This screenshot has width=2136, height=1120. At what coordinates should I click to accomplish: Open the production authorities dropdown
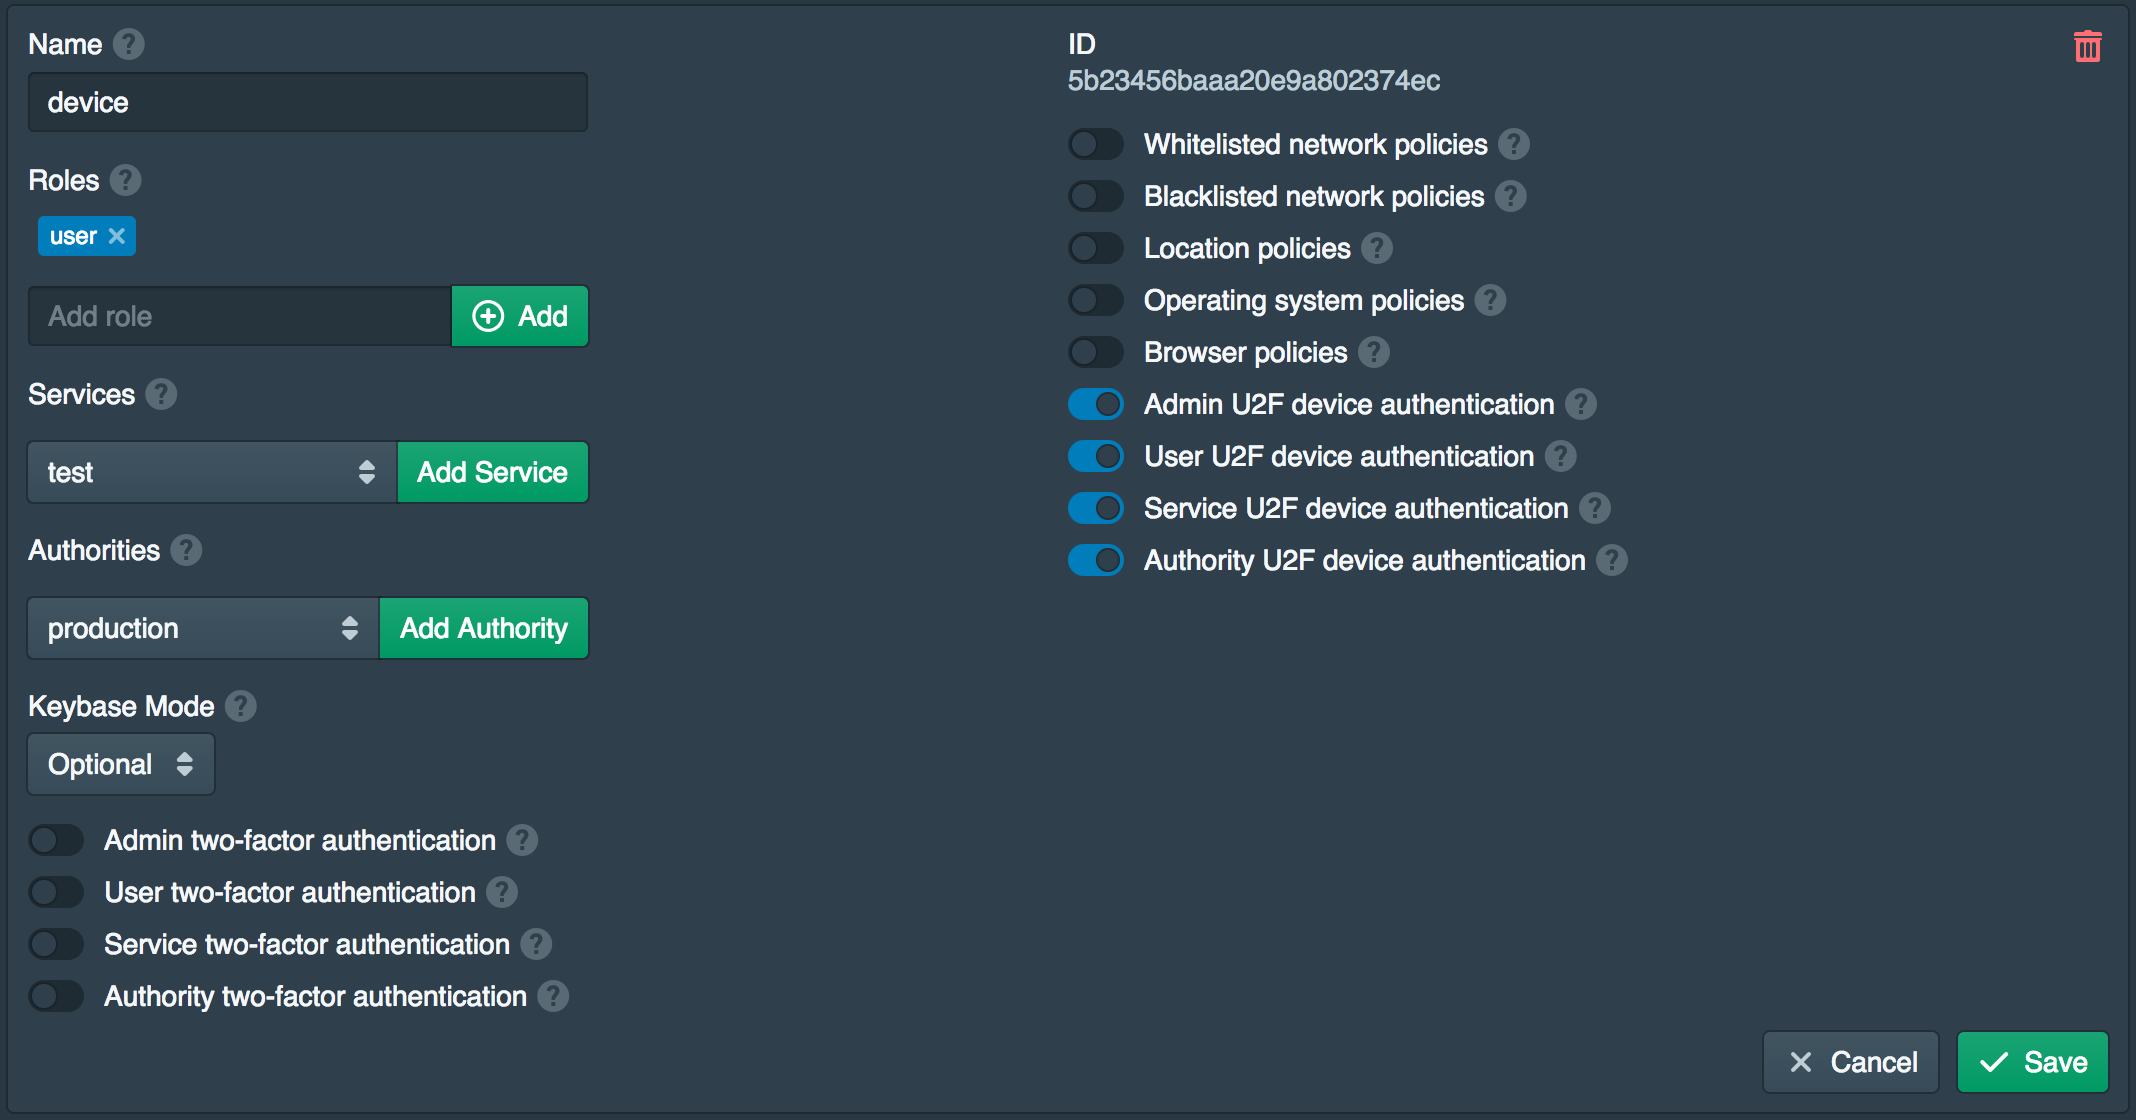tap(203, 628)
